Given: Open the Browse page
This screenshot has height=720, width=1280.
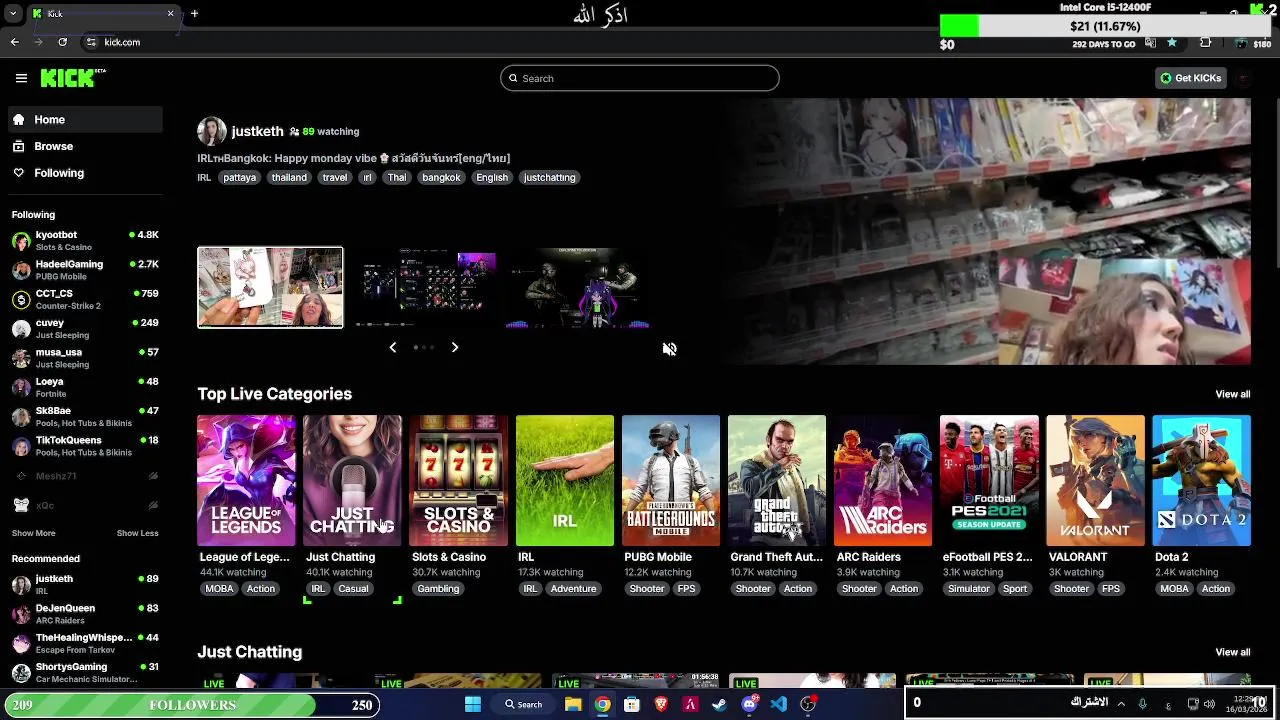Looking at the screenshot, I should click(85, 146).
